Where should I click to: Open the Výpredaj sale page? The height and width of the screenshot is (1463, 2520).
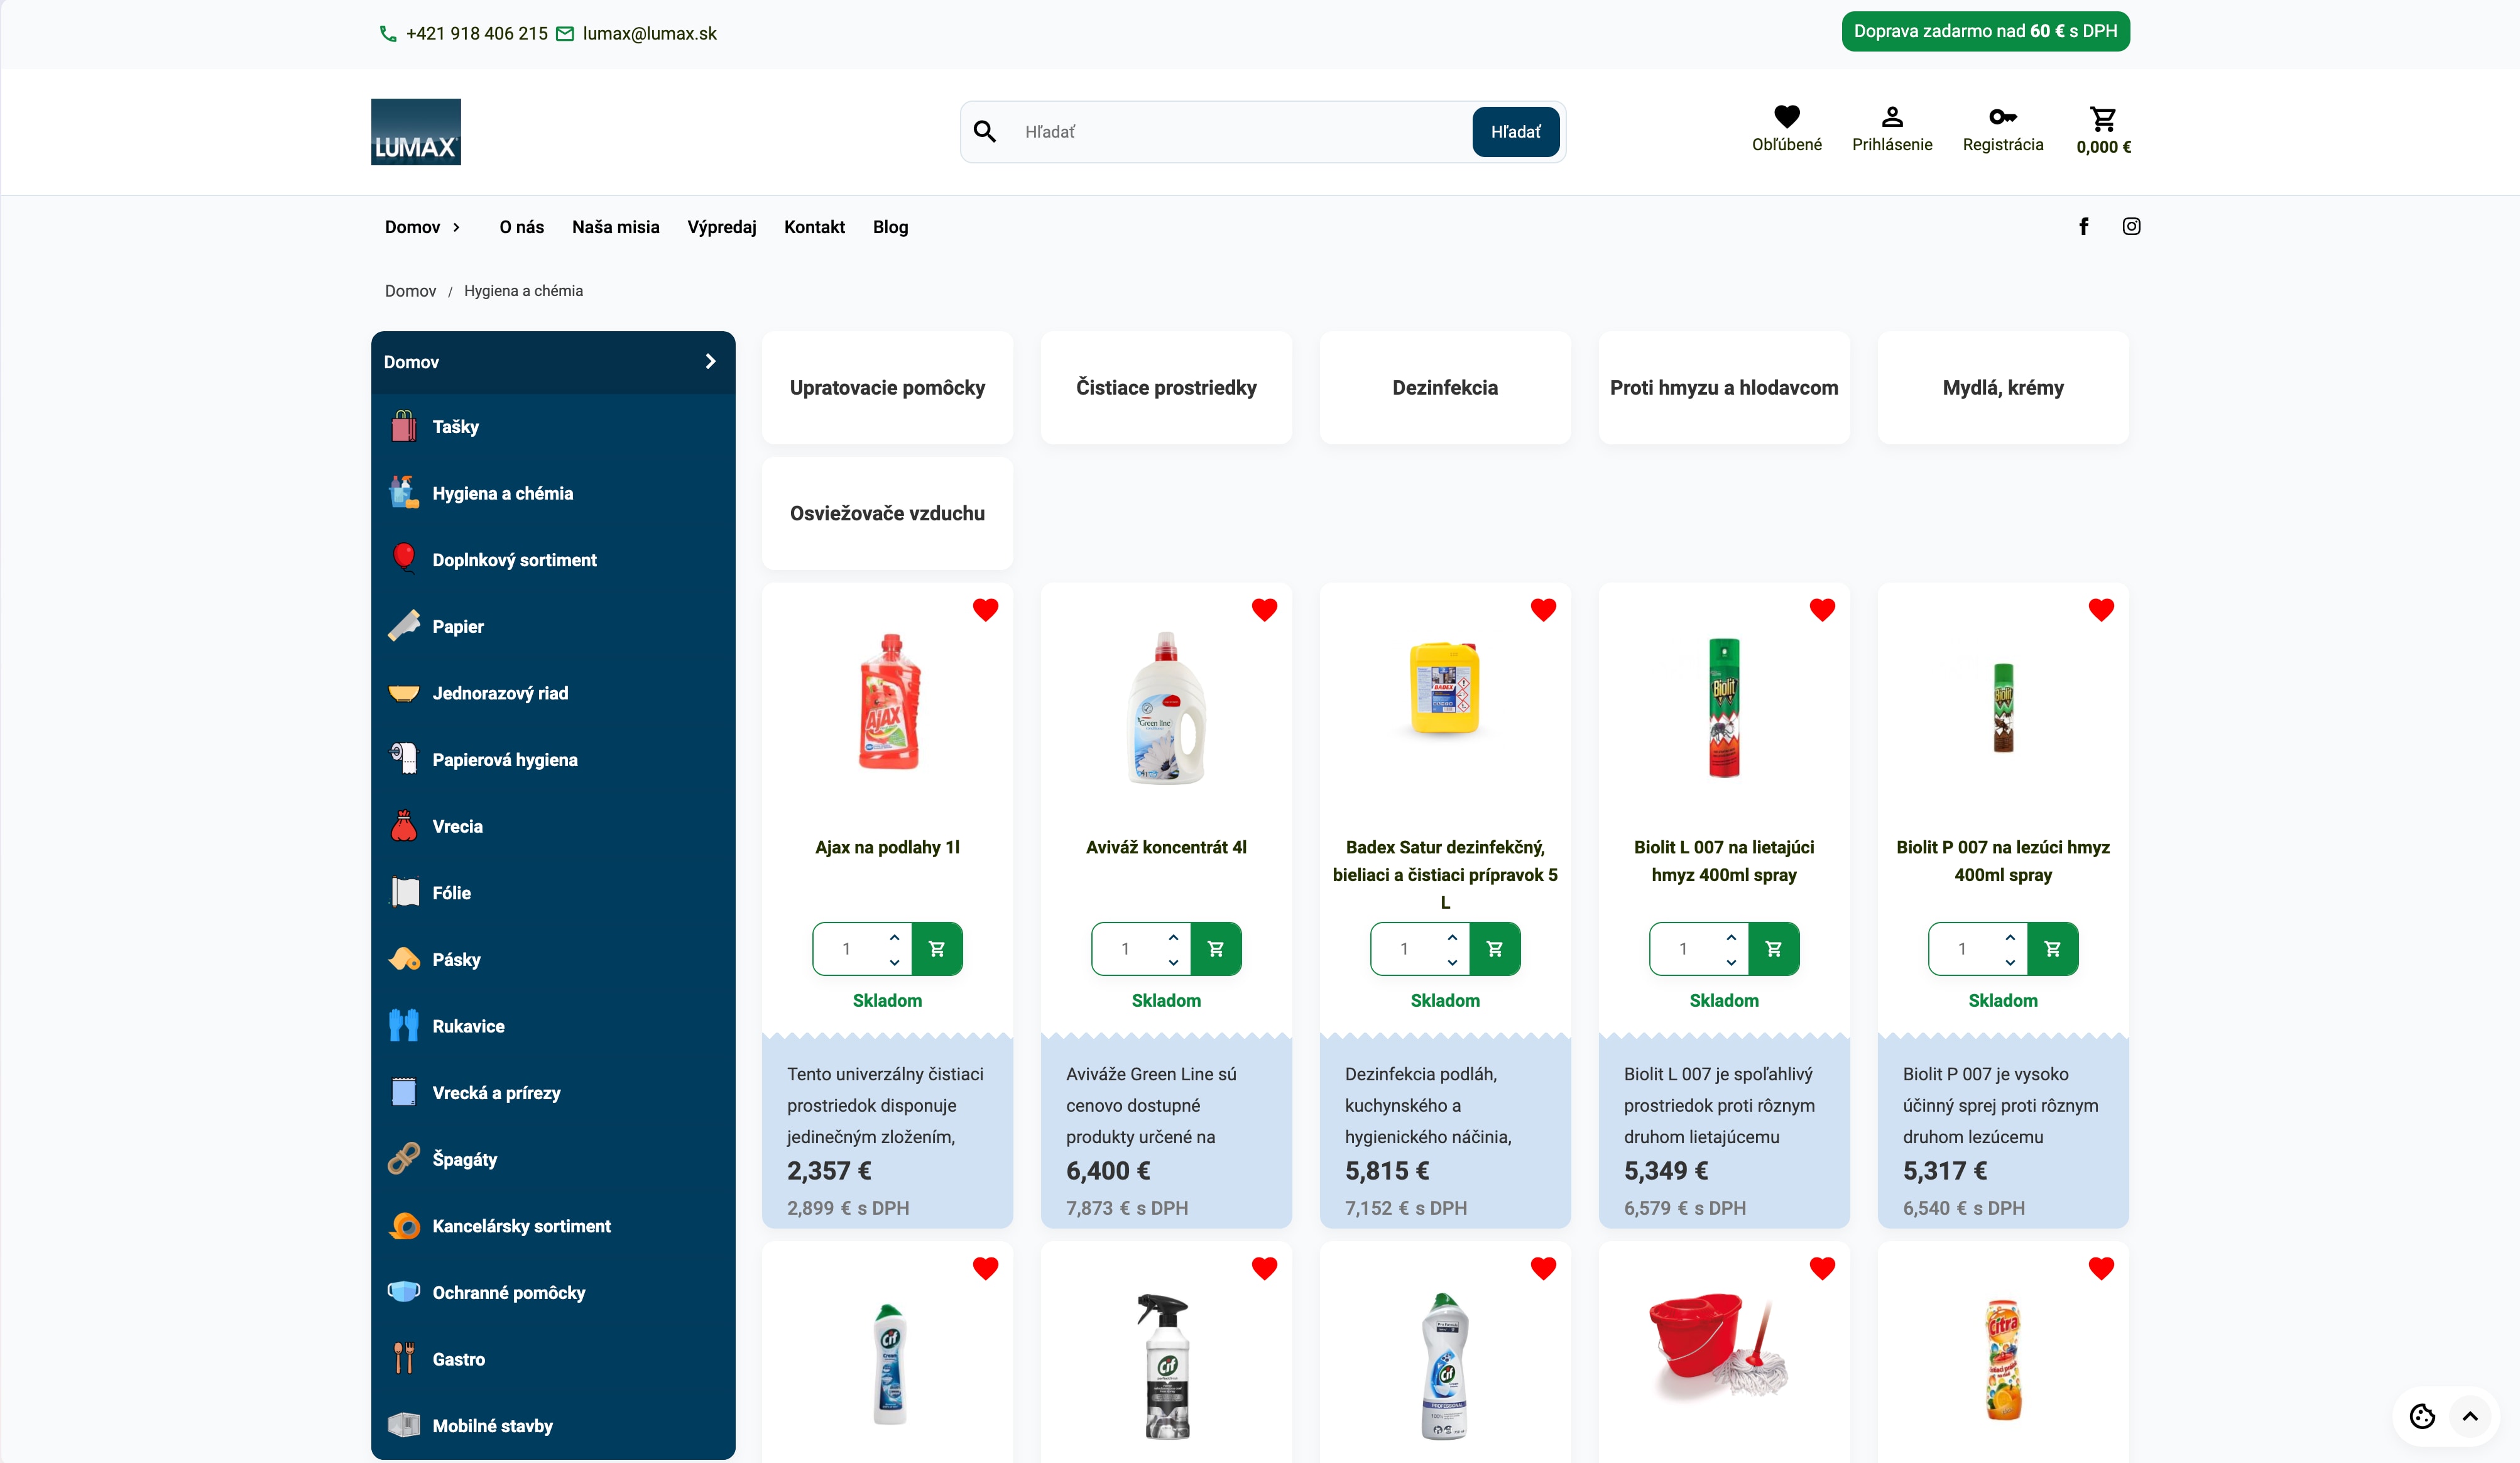point(722,227)
